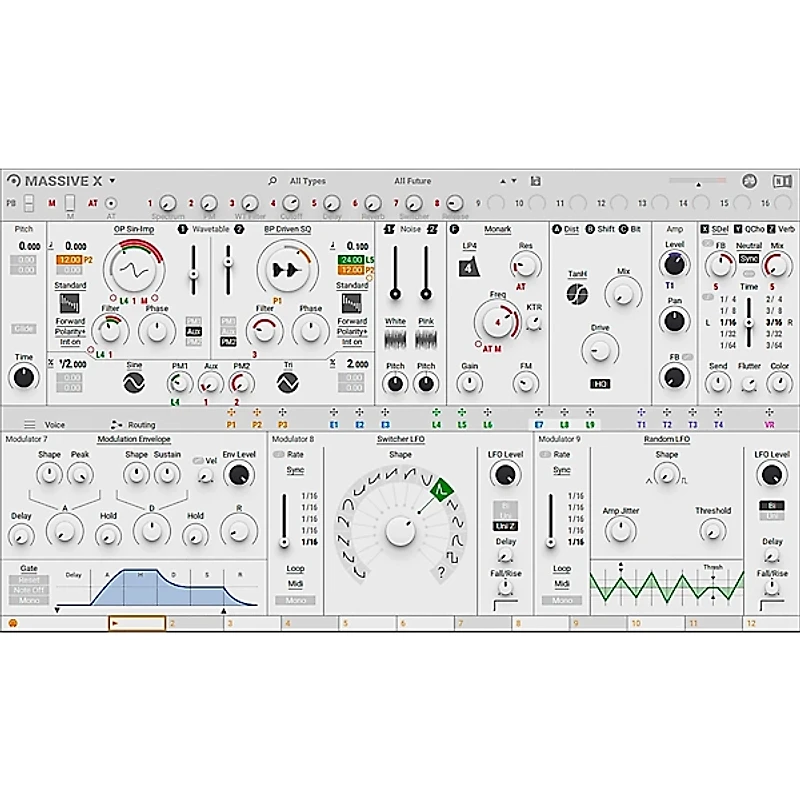Click the TanH distortion shape icon

point(576,293)
